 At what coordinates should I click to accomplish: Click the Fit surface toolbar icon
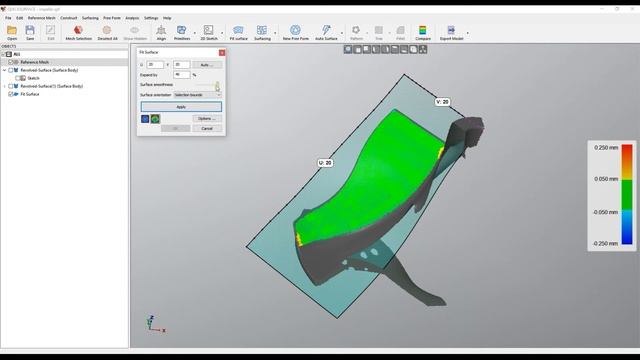pyautogui.click(x=238, y=30)
